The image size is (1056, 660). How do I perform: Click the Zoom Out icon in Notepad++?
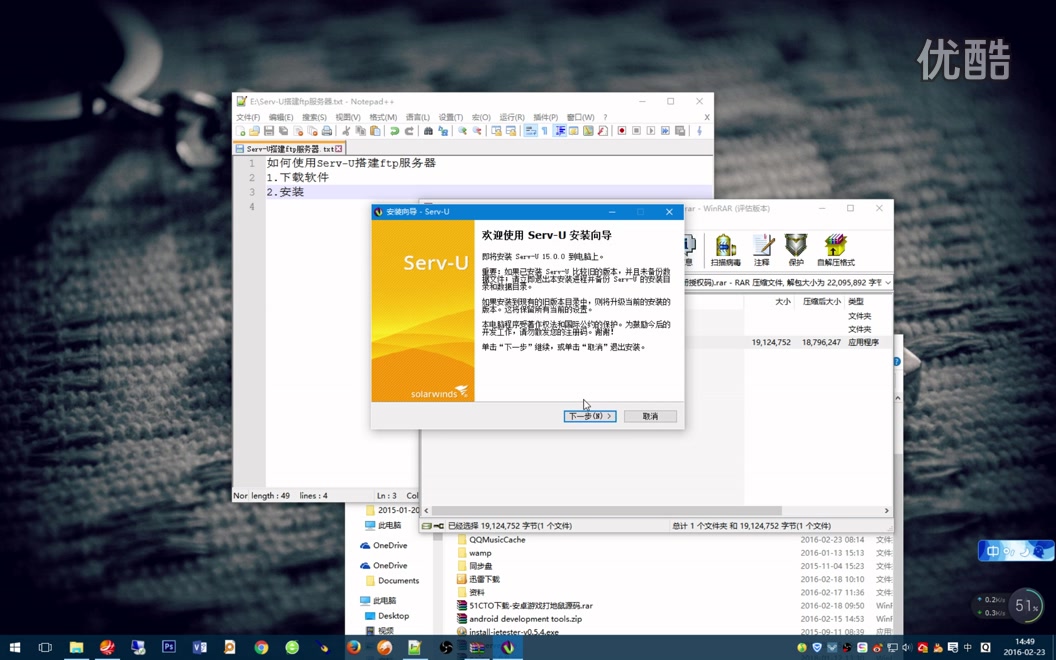click(x=477, y=131)
